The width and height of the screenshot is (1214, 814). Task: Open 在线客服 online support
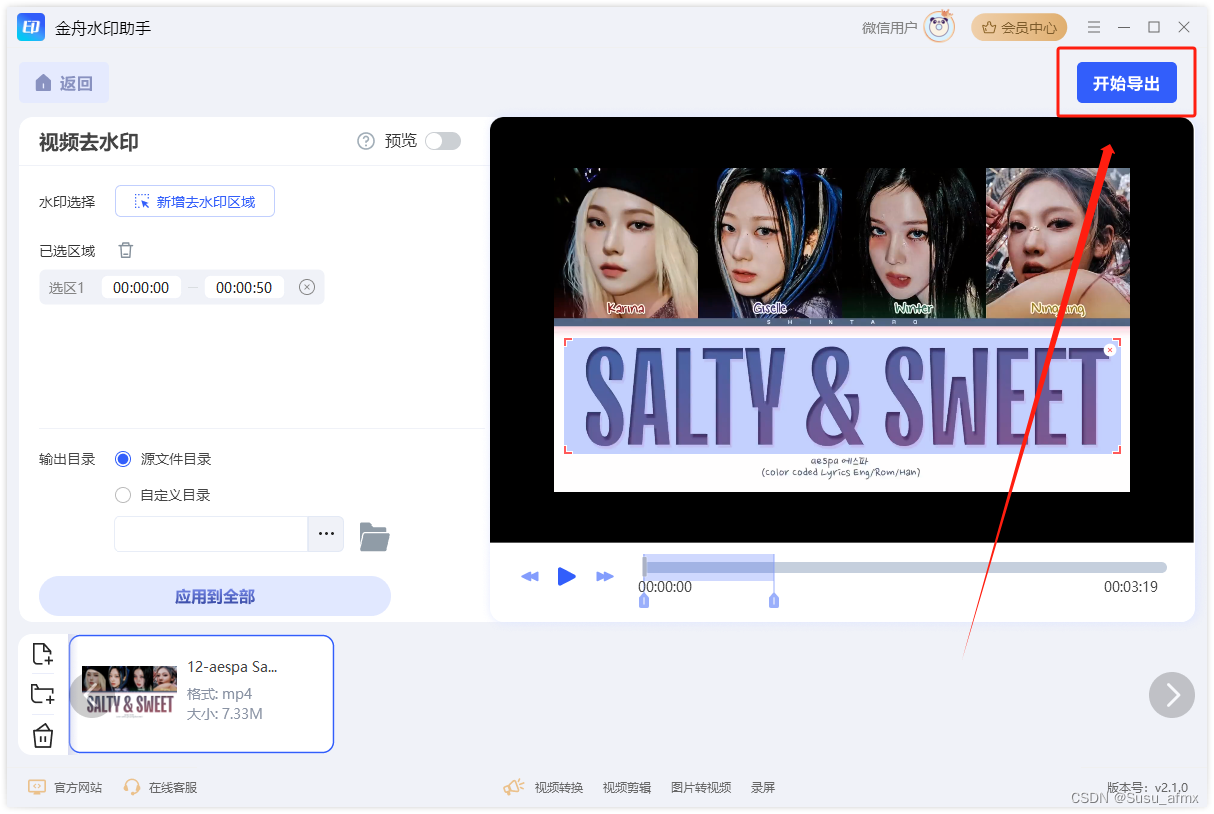(x=160, y=788)
